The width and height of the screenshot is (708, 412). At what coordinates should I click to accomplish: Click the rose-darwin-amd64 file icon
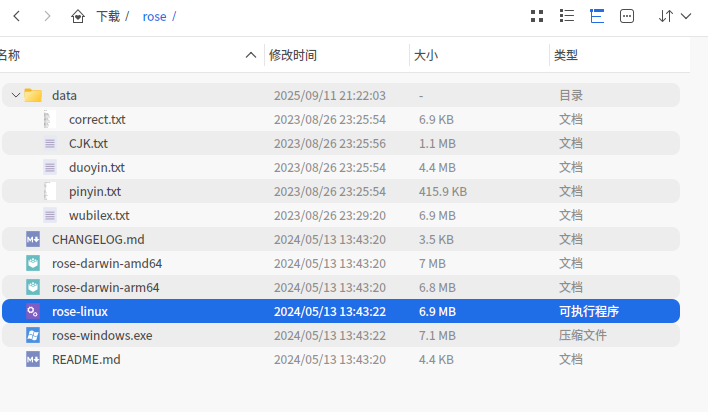coord(33,263)
